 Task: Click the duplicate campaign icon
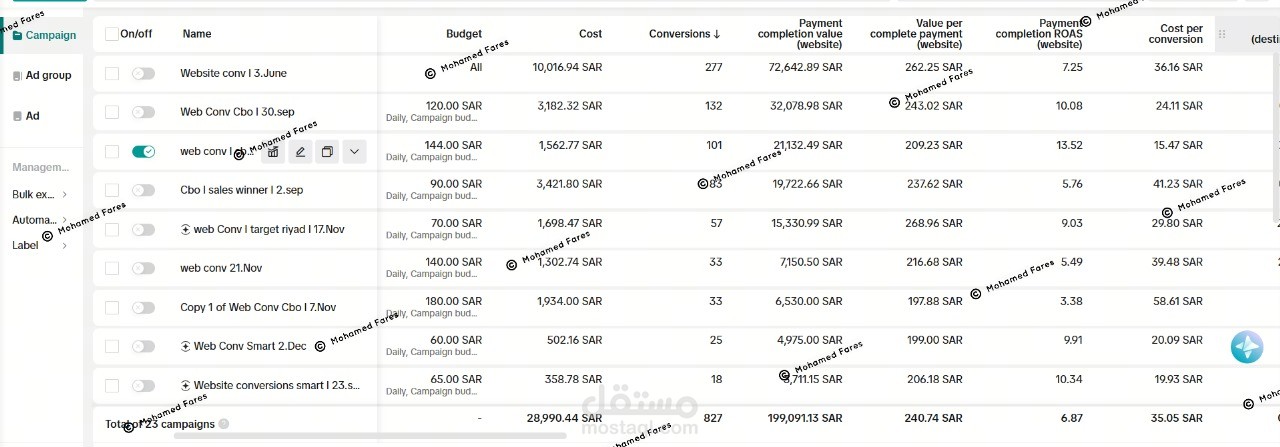[327, 152]
